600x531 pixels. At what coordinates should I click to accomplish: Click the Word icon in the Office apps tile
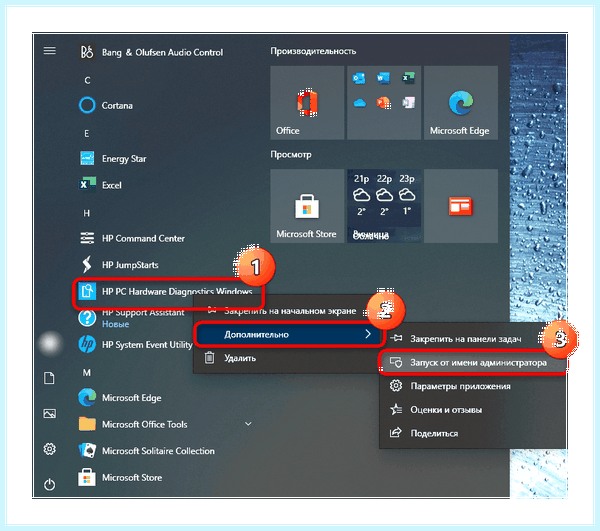tap(383, 78)
